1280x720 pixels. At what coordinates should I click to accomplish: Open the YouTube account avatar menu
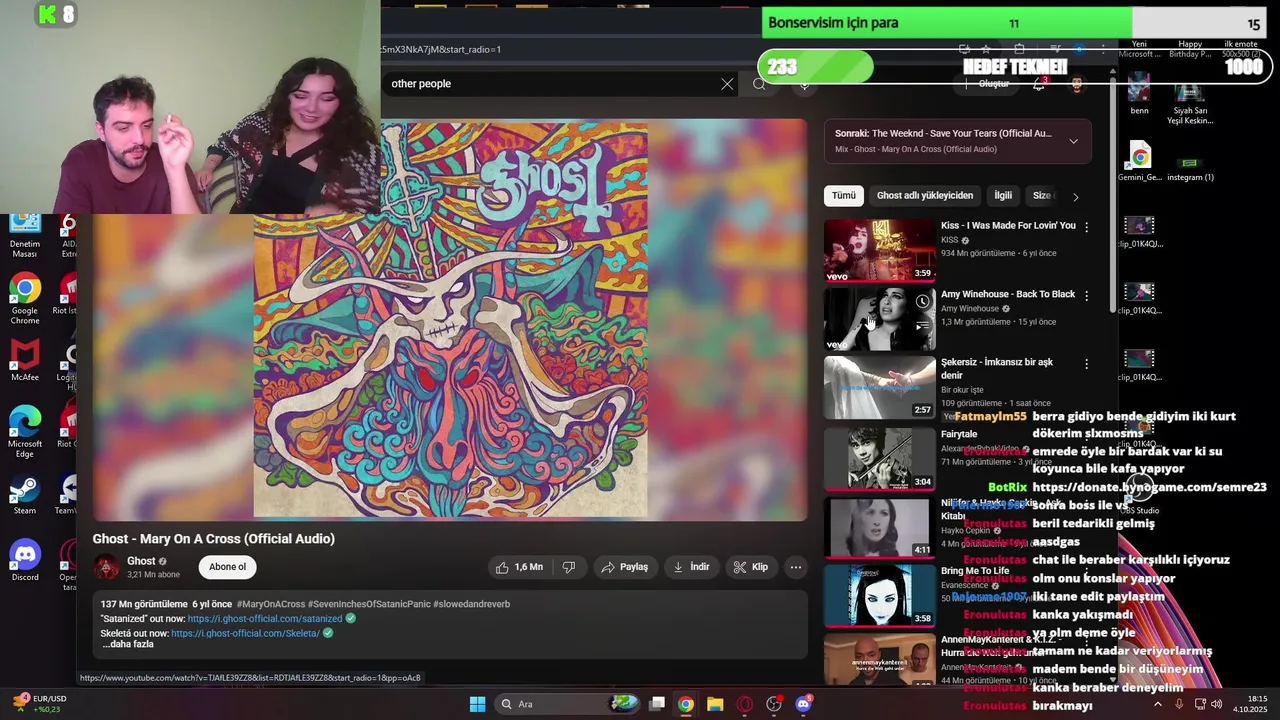point(1077,84)
